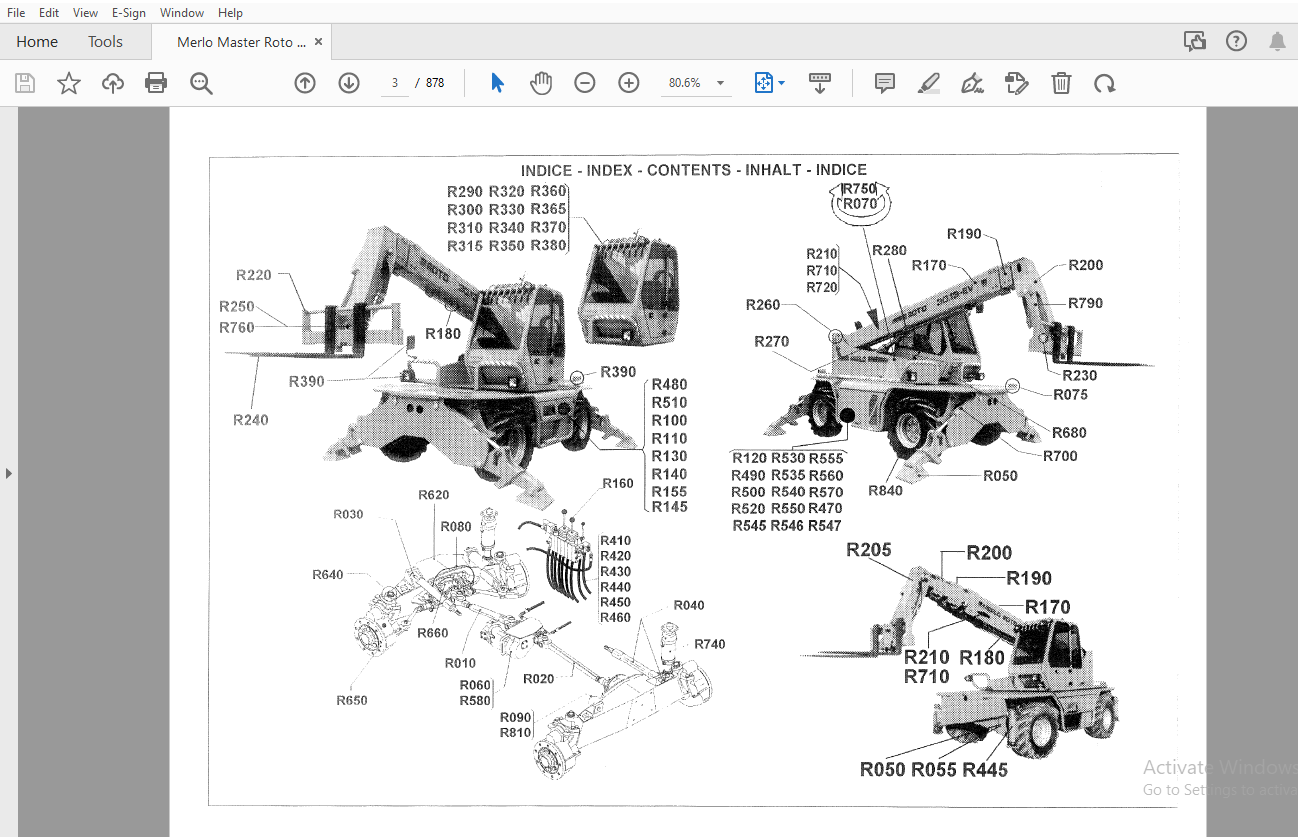Go to previous page arrow
The width and height of the screenshot is (1298, 837).
pyautogui.click(x=305, y=83)
